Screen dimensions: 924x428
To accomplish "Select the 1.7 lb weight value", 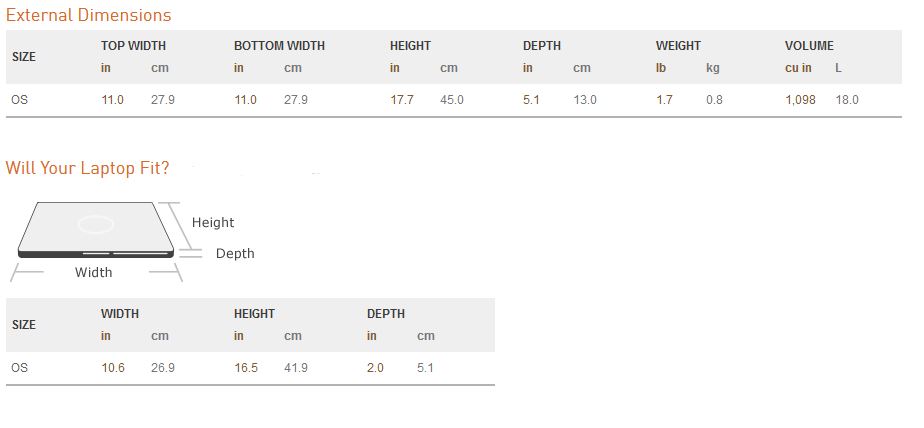I will point(664,100).
